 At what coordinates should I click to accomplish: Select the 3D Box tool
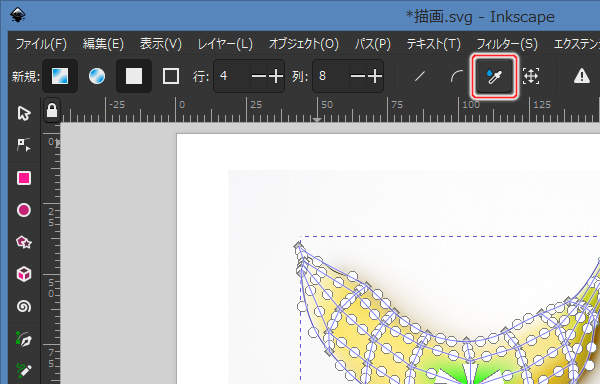coord(24,274)
